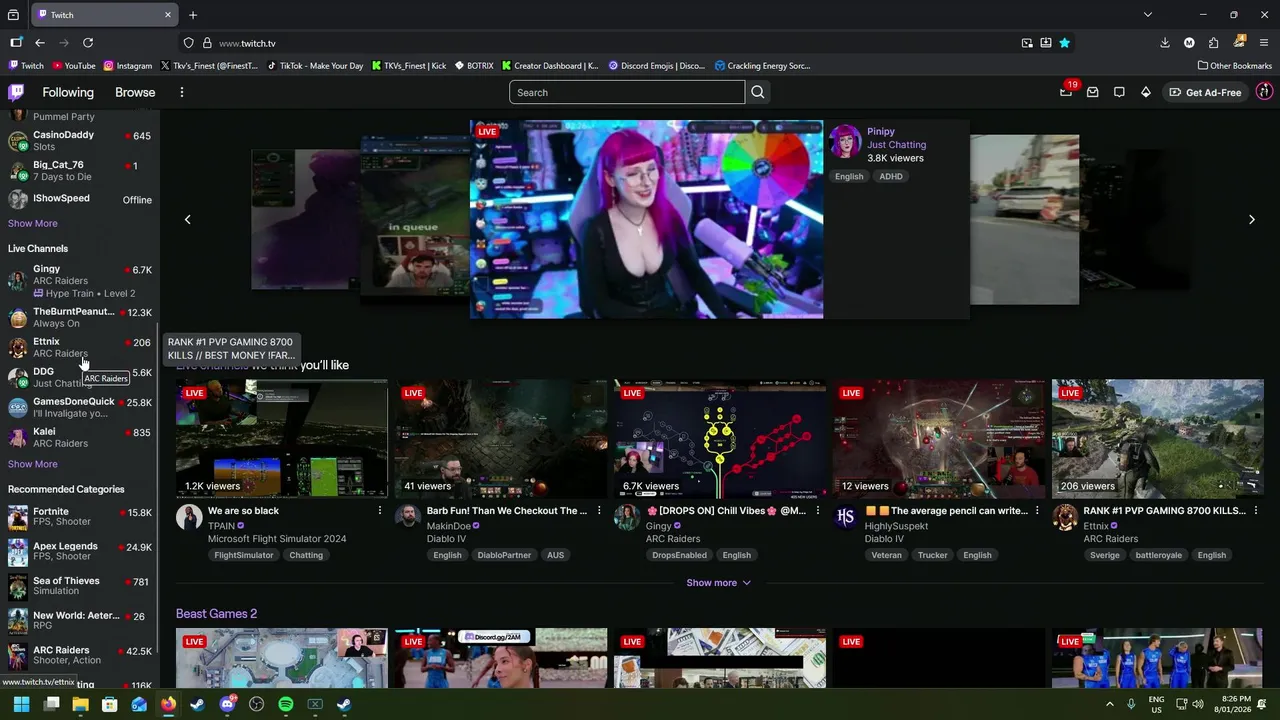
Task: Open options menu for Barb Fun stream card
Action: [599, 511]
